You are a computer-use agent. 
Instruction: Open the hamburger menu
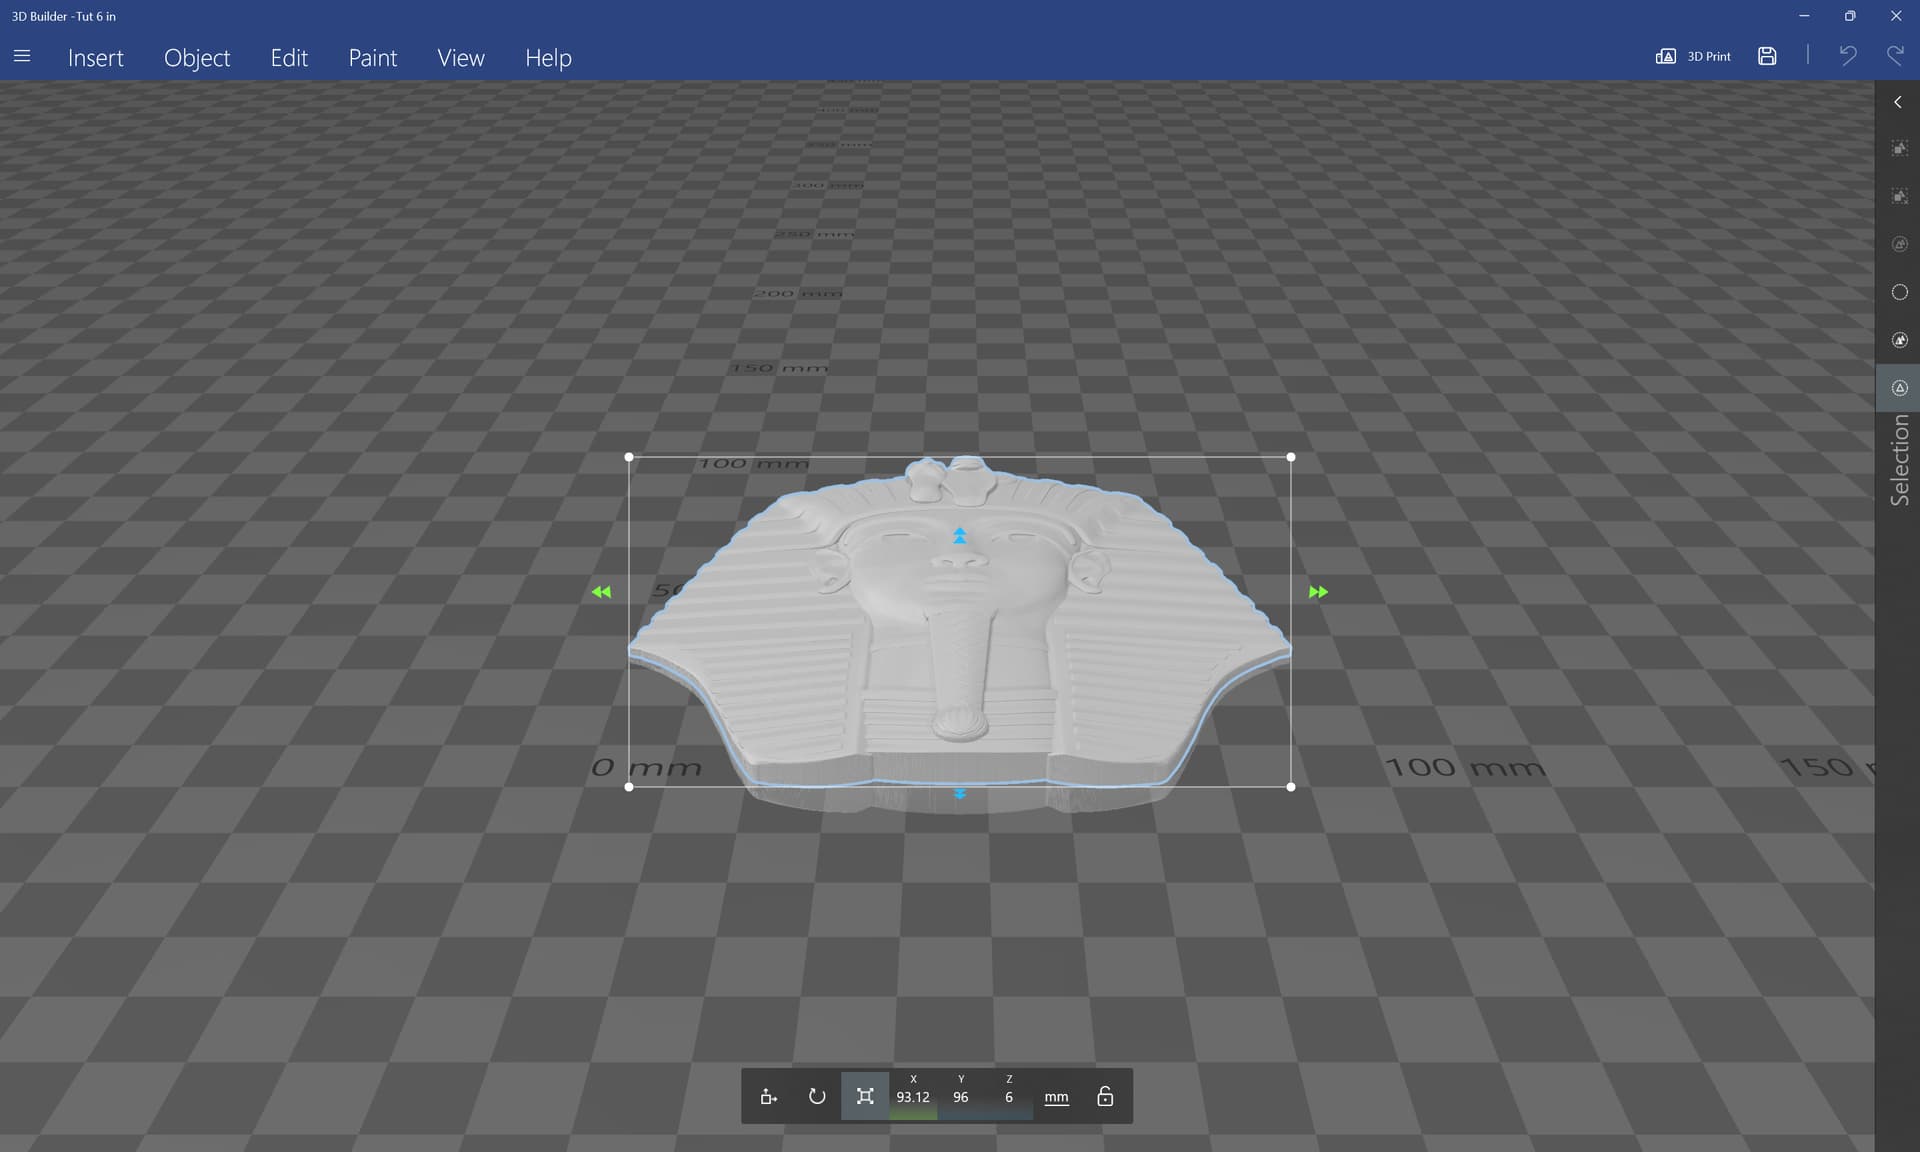22,57
